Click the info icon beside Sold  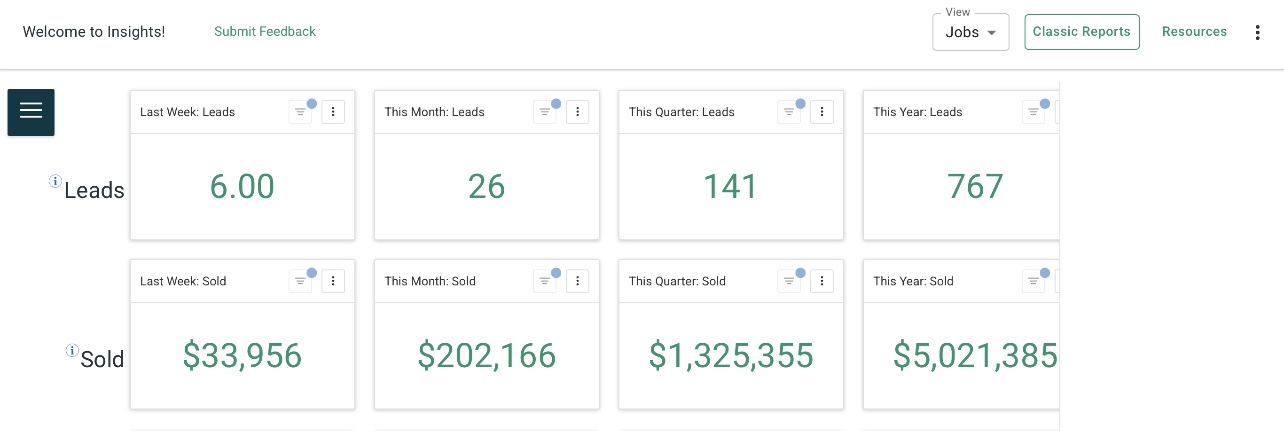point(72,350)
